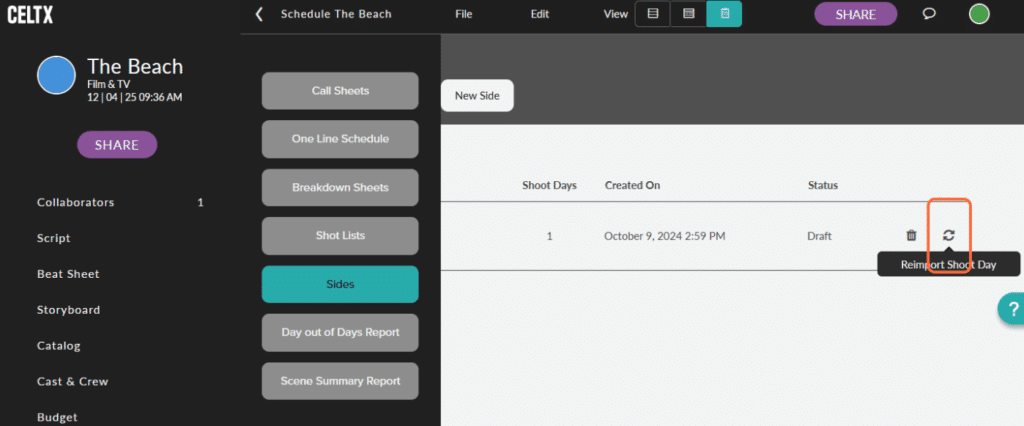
Task: Select the second View layout icon
Action: pyautogui.click(x=688, y=13)
